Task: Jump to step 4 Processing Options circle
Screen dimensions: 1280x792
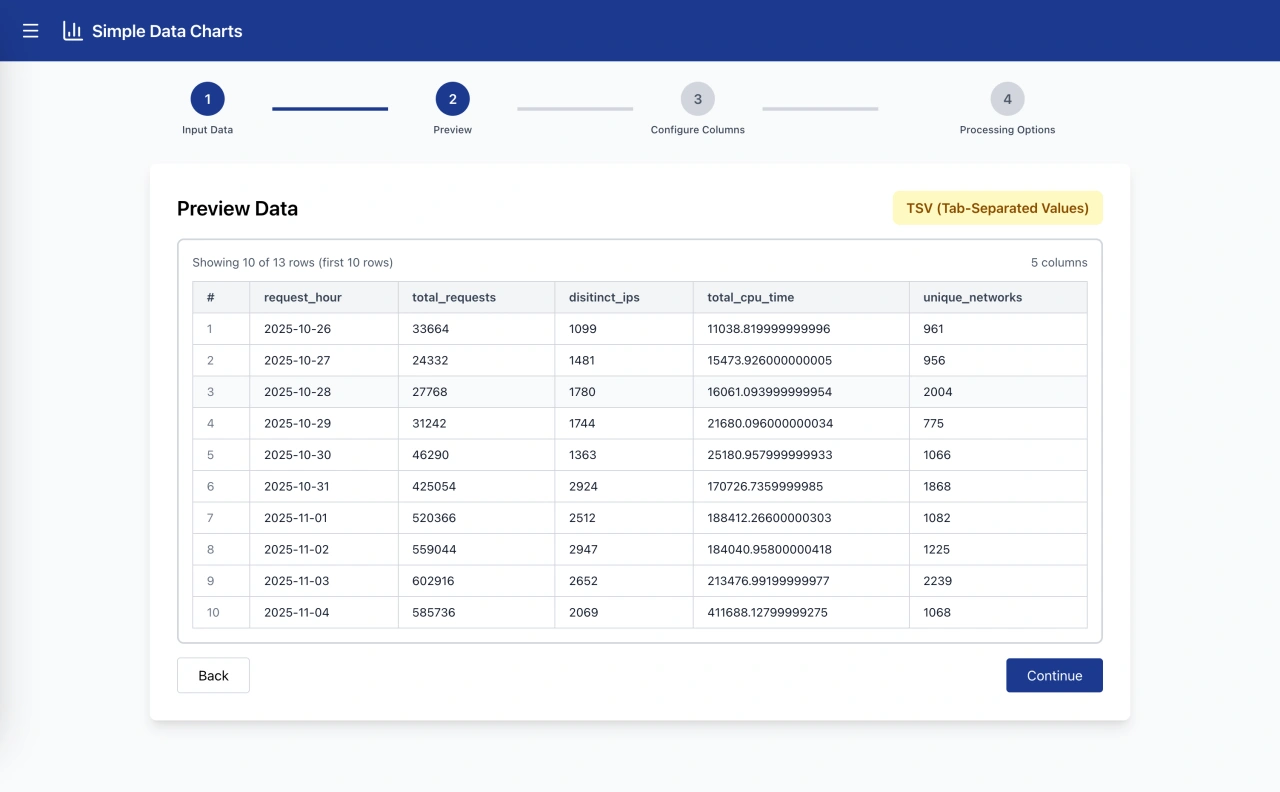Action: 1007,99
